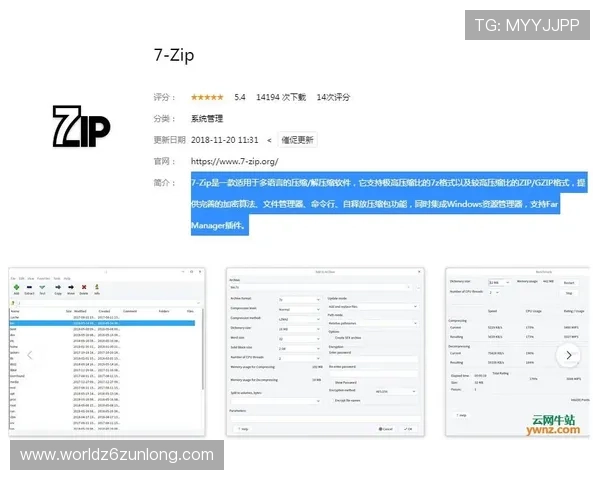Click Modified column header in file list
Screen dimensions: 600x480
pos(80,312)
